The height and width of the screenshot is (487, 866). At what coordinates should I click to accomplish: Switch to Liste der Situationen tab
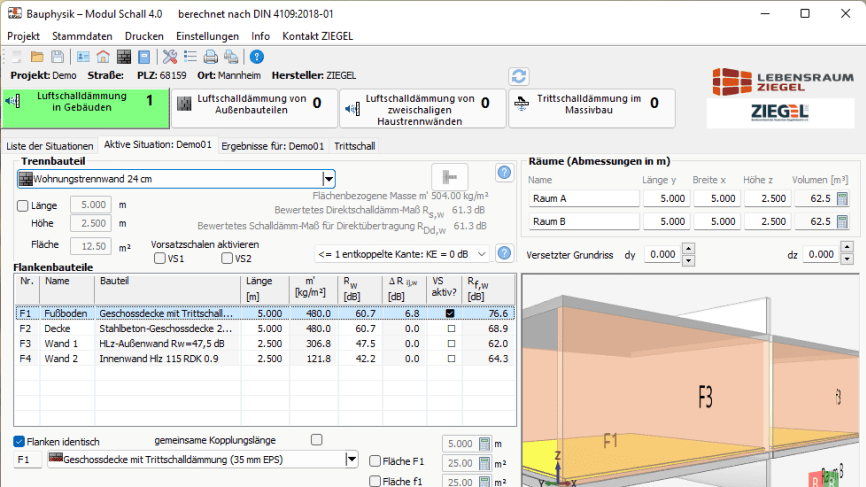pos(50,146)
